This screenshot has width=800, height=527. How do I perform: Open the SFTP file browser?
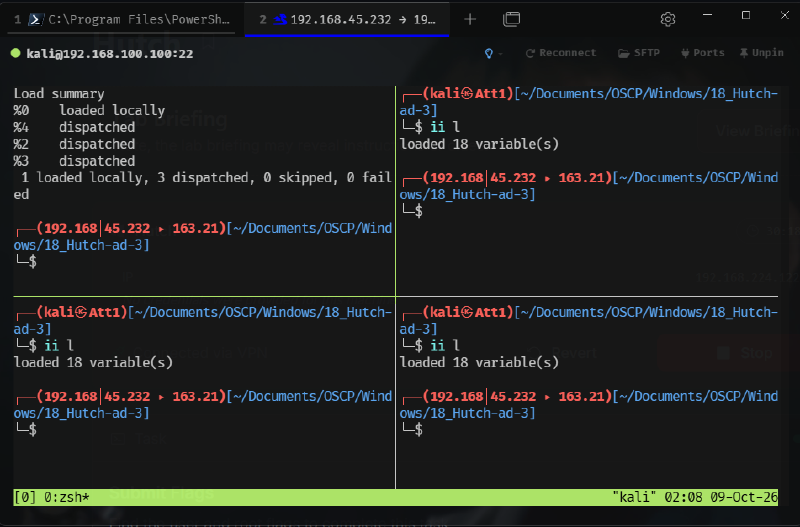(x=639, y=53)
